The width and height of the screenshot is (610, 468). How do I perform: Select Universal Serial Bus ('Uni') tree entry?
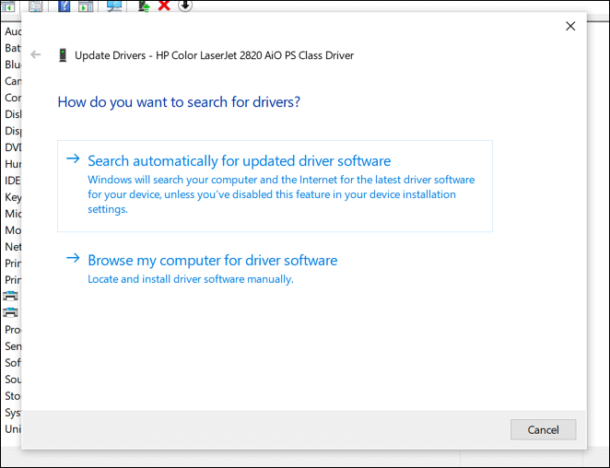point(13,429)
